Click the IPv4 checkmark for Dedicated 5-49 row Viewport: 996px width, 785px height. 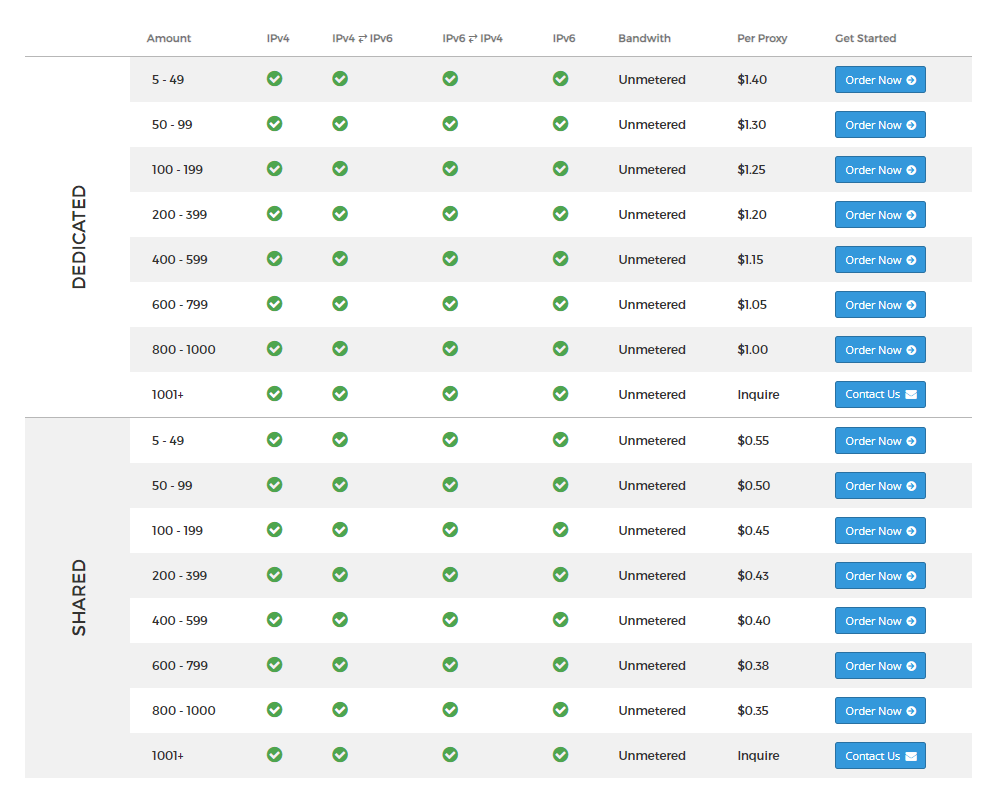(275, 79)
